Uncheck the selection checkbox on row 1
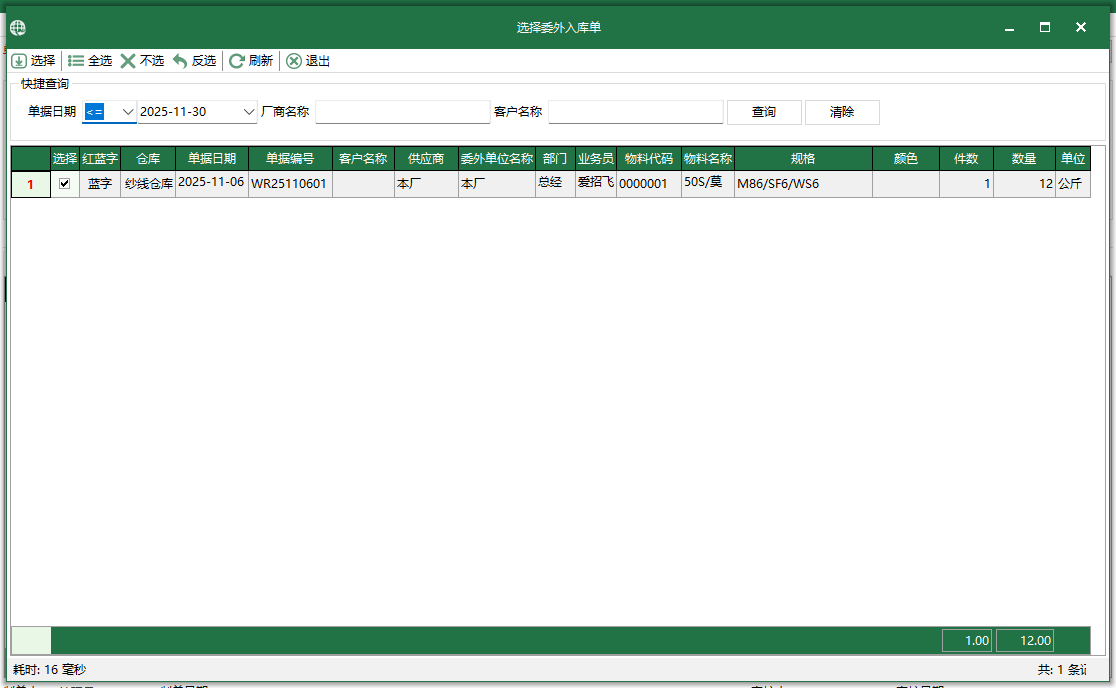 pyautogui.click(x=64, y=184)
